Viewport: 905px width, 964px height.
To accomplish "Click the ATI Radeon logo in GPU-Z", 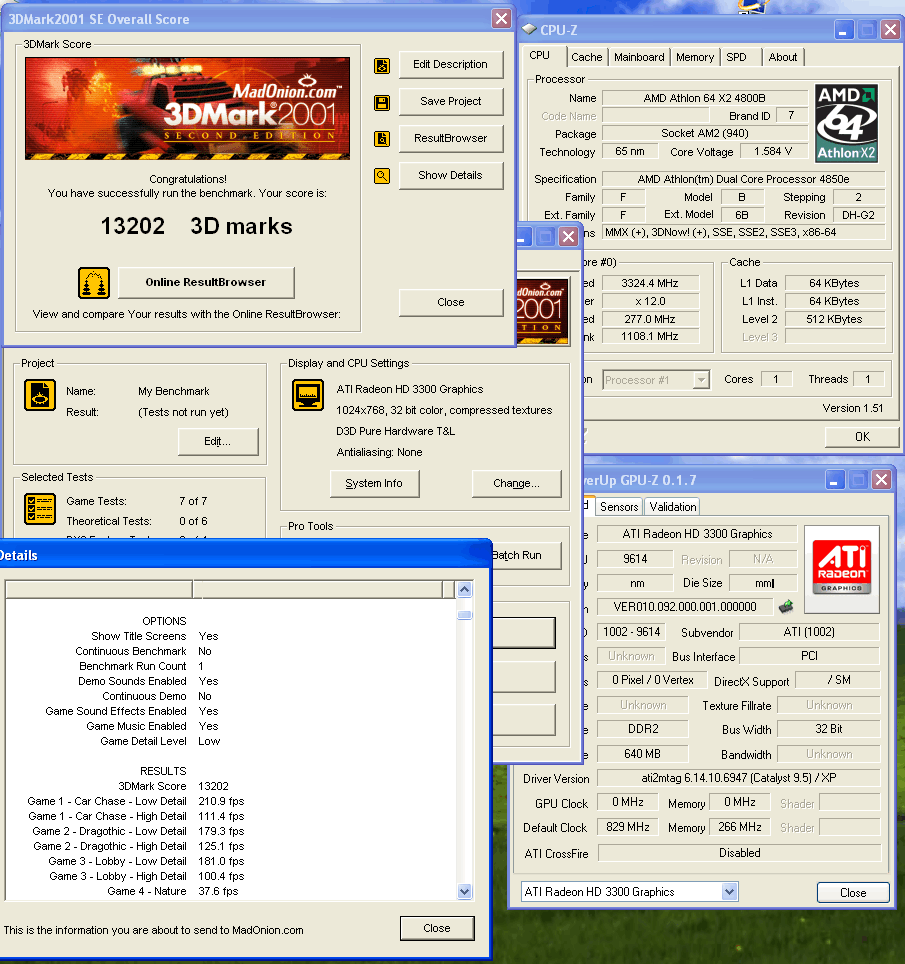I will [842, 569].
